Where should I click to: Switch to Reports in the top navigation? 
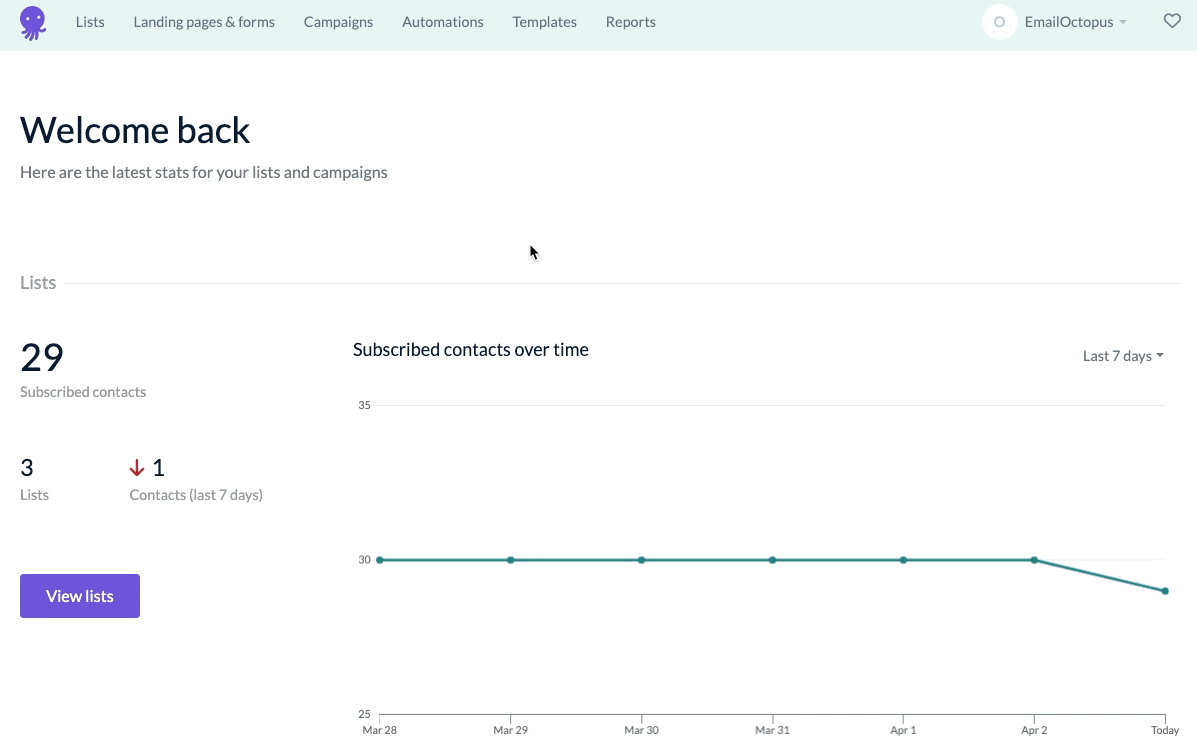coord(631,22)
